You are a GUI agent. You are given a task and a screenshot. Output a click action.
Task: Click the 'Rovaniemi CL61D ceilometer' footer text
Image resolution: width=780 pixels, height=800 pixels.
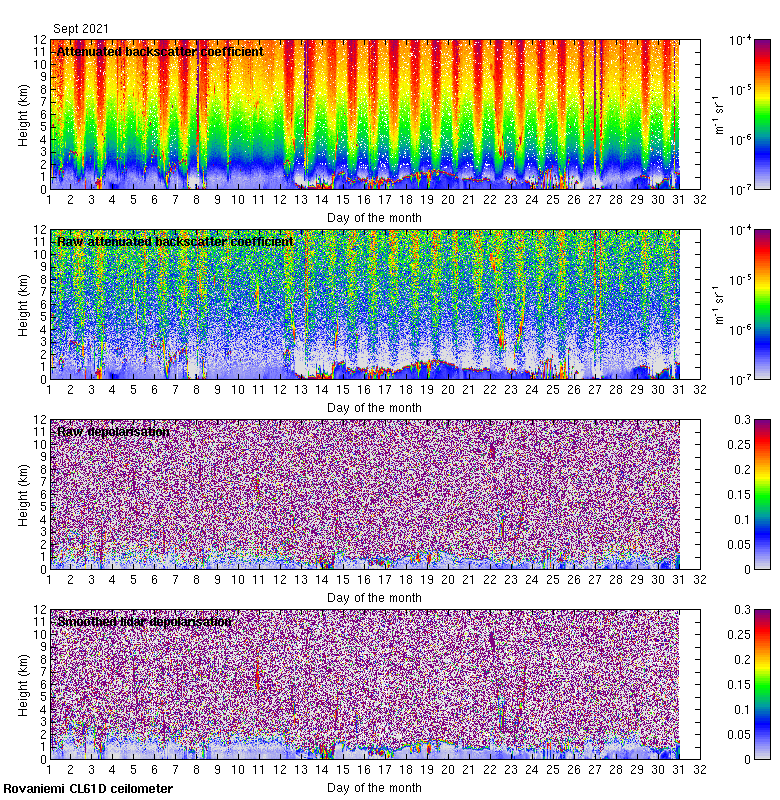point(88,789)
